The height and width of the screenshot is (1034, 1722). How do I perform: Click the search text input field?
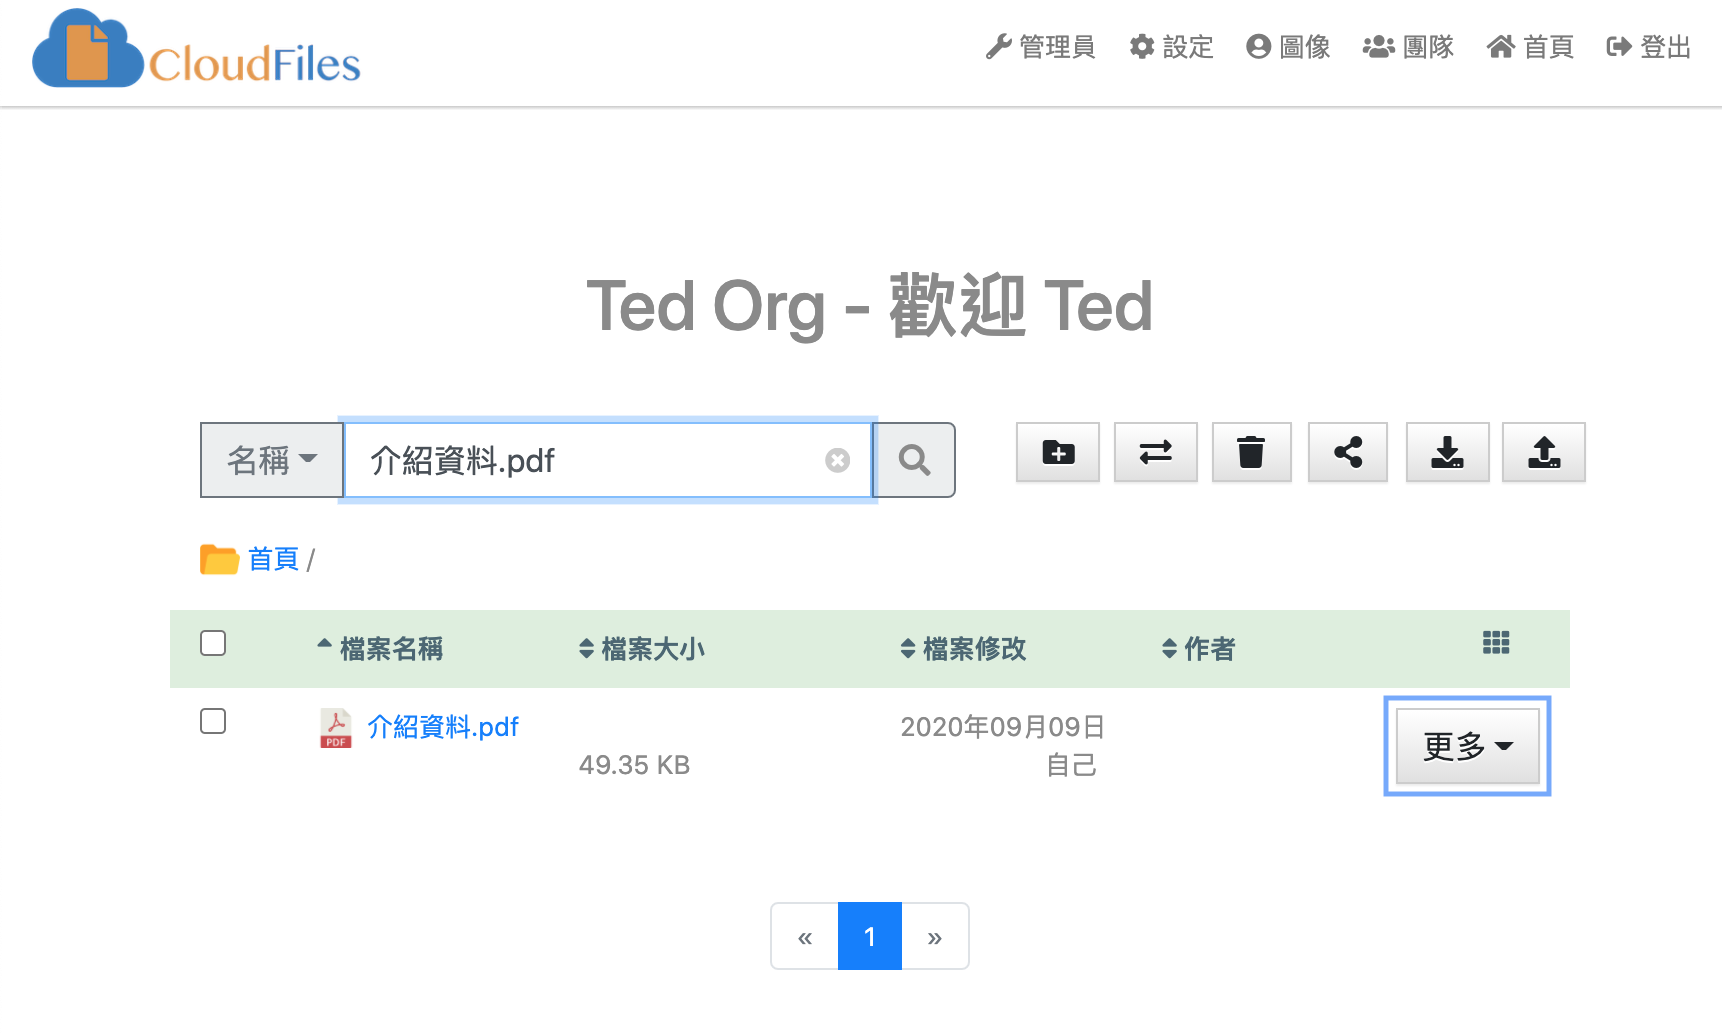click(590, 460)
